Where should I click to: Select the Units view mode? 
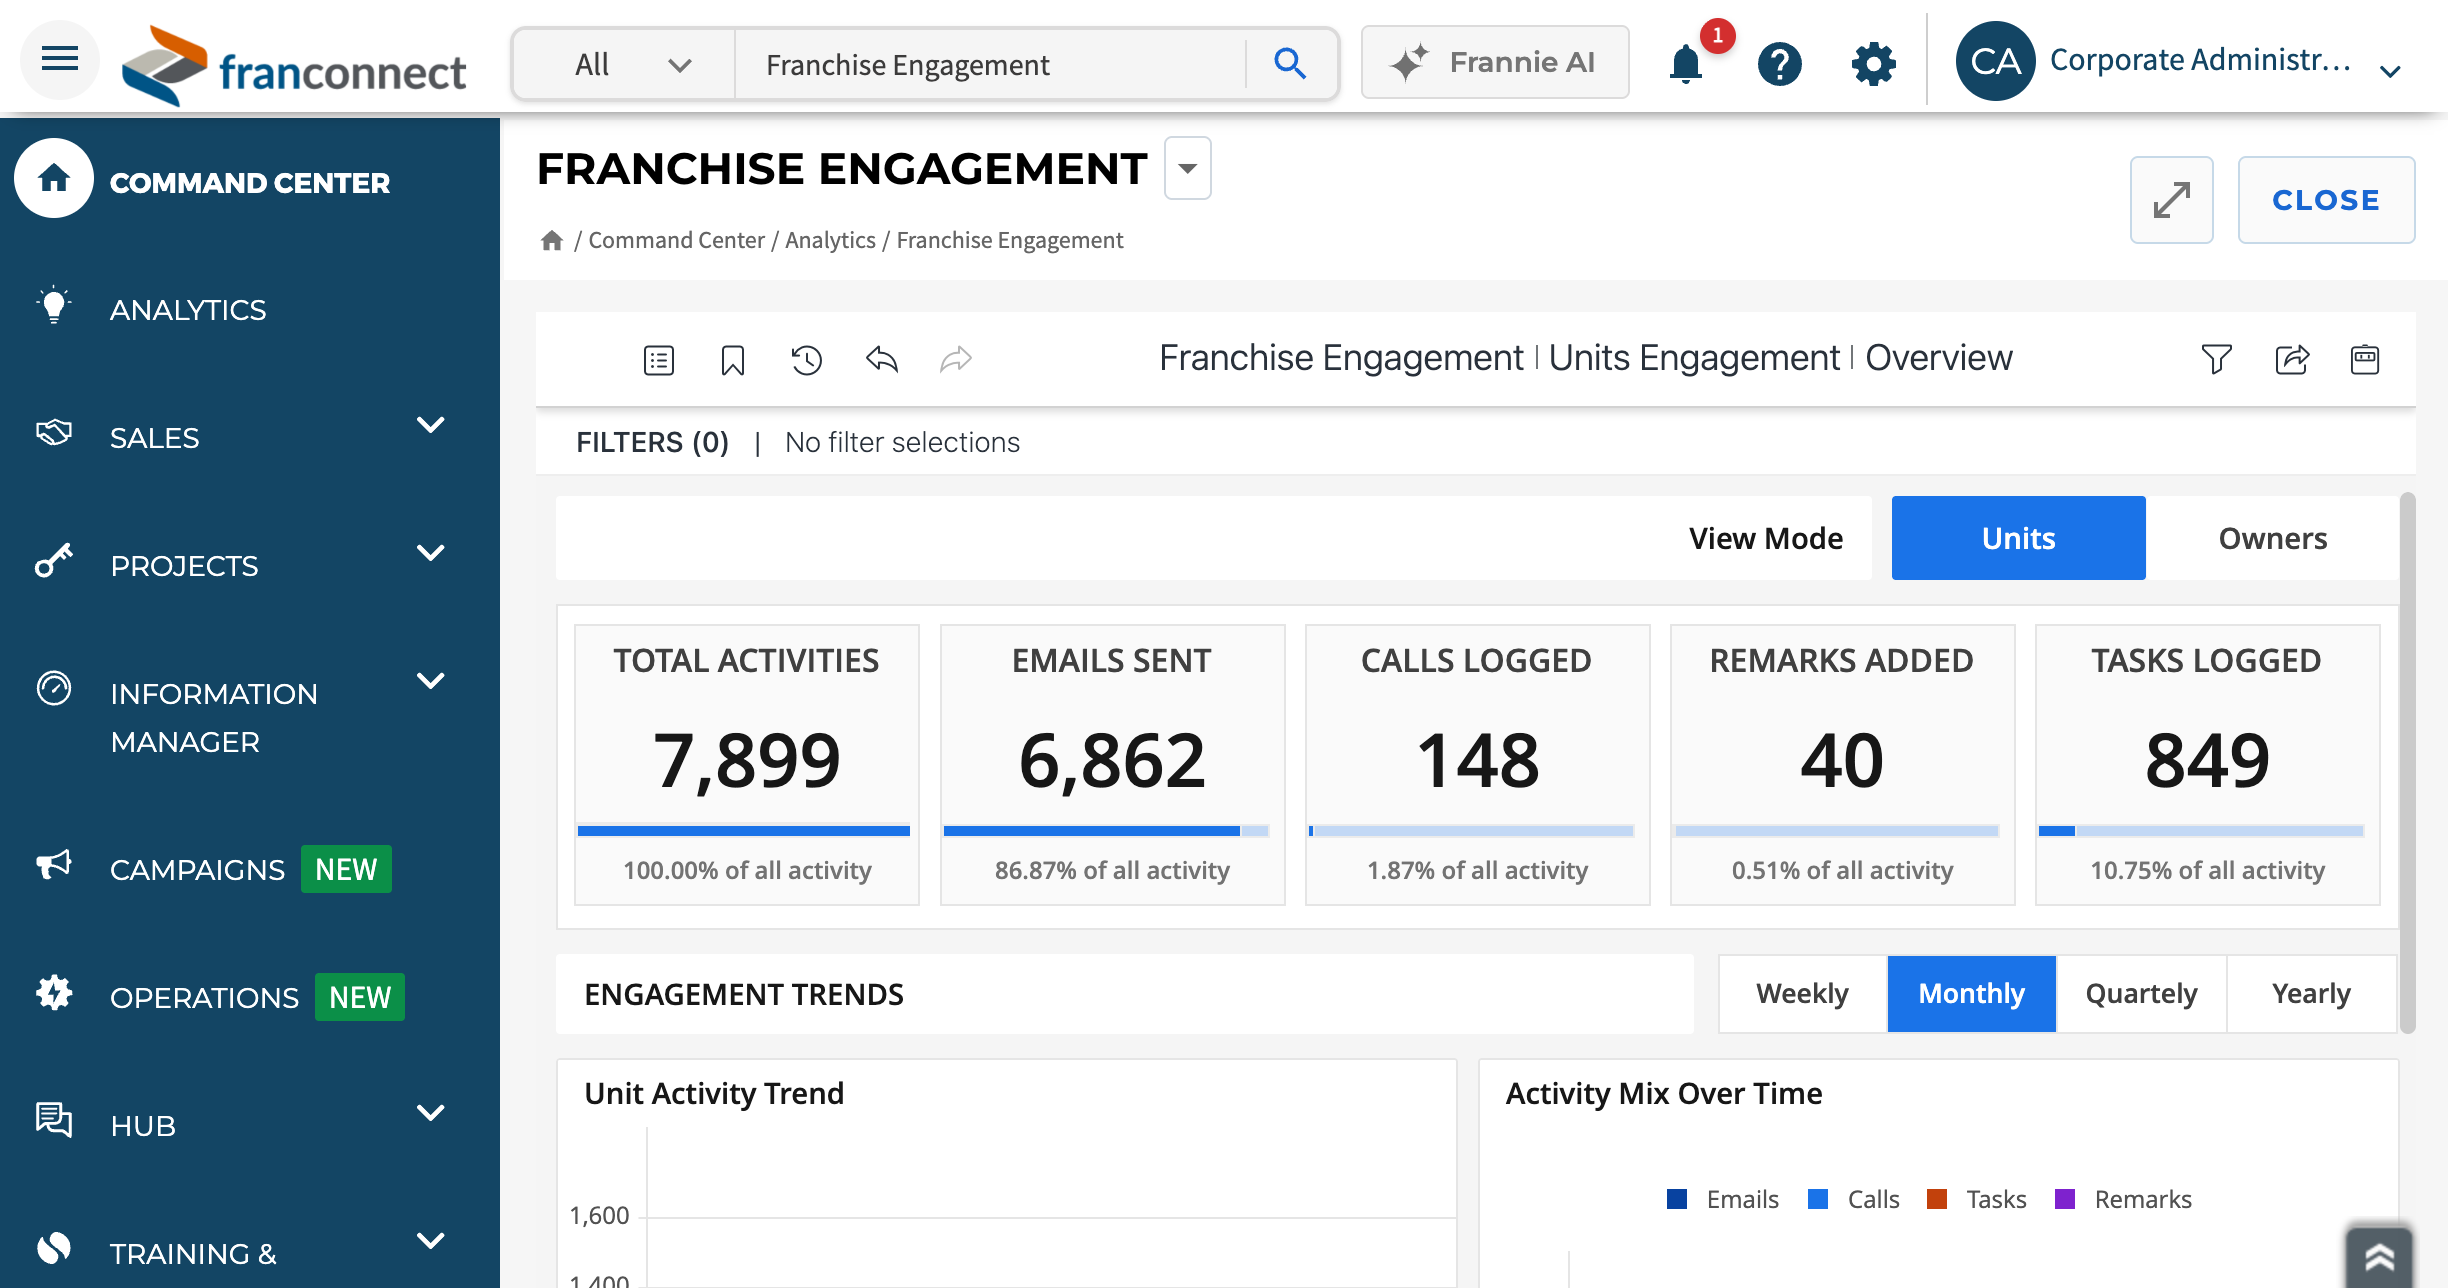coord(2018,538)
